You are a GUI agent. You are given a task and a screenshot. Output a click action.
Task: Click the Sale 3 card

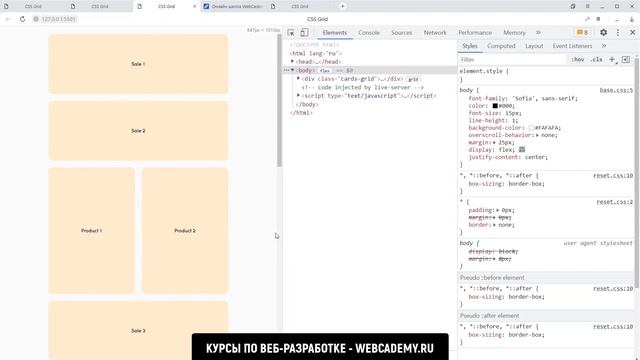(x=138, y=330)
